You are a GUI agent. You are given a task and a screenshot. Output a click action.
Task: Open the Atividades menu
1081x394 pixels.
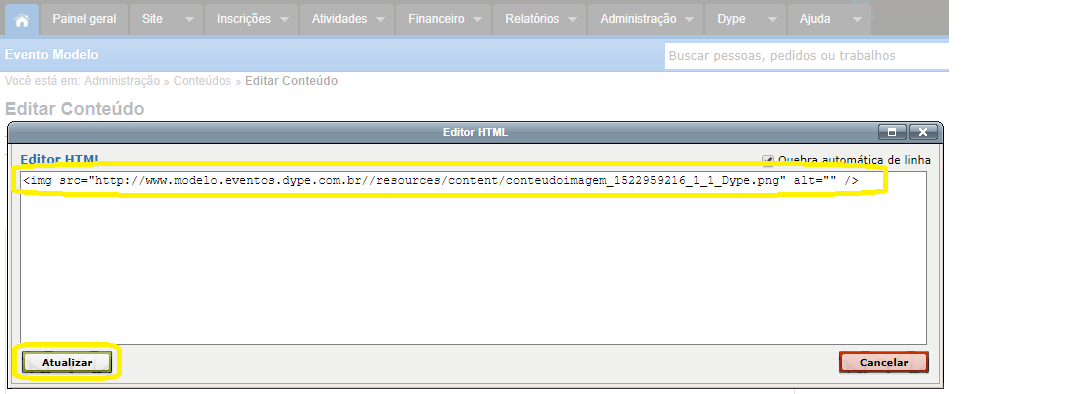click(339, 19)
